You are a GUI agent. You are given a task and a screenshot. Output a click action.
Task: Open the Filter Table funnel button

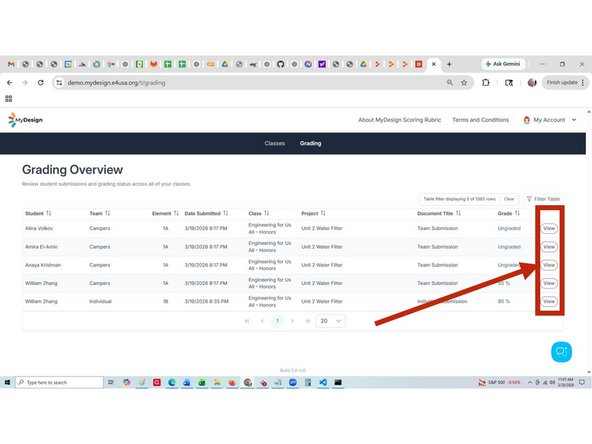tap(543, 199)
